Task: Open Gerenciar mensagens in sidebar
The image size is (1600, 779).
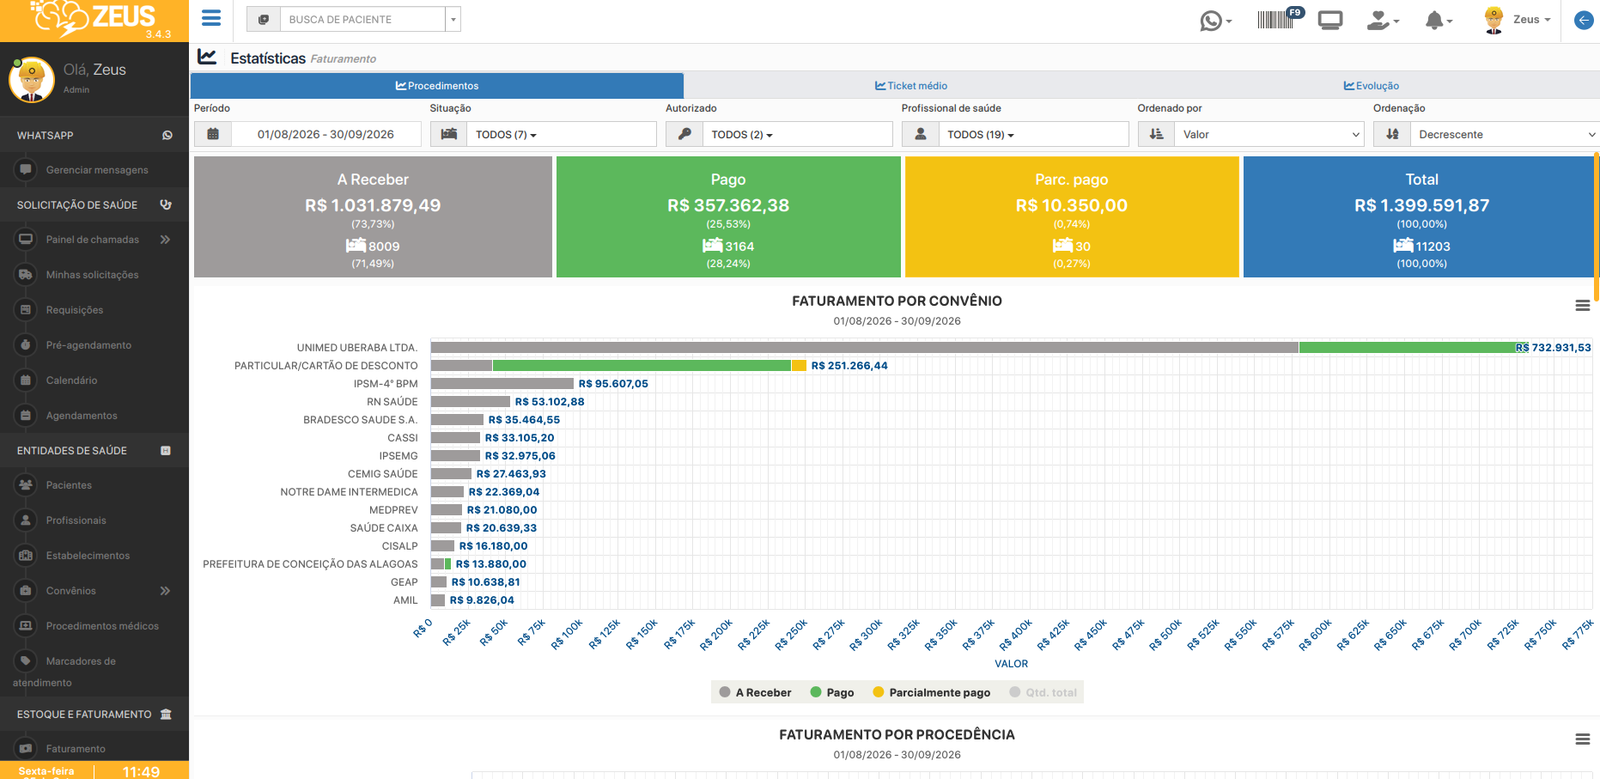Action: [x=95, y=170]
